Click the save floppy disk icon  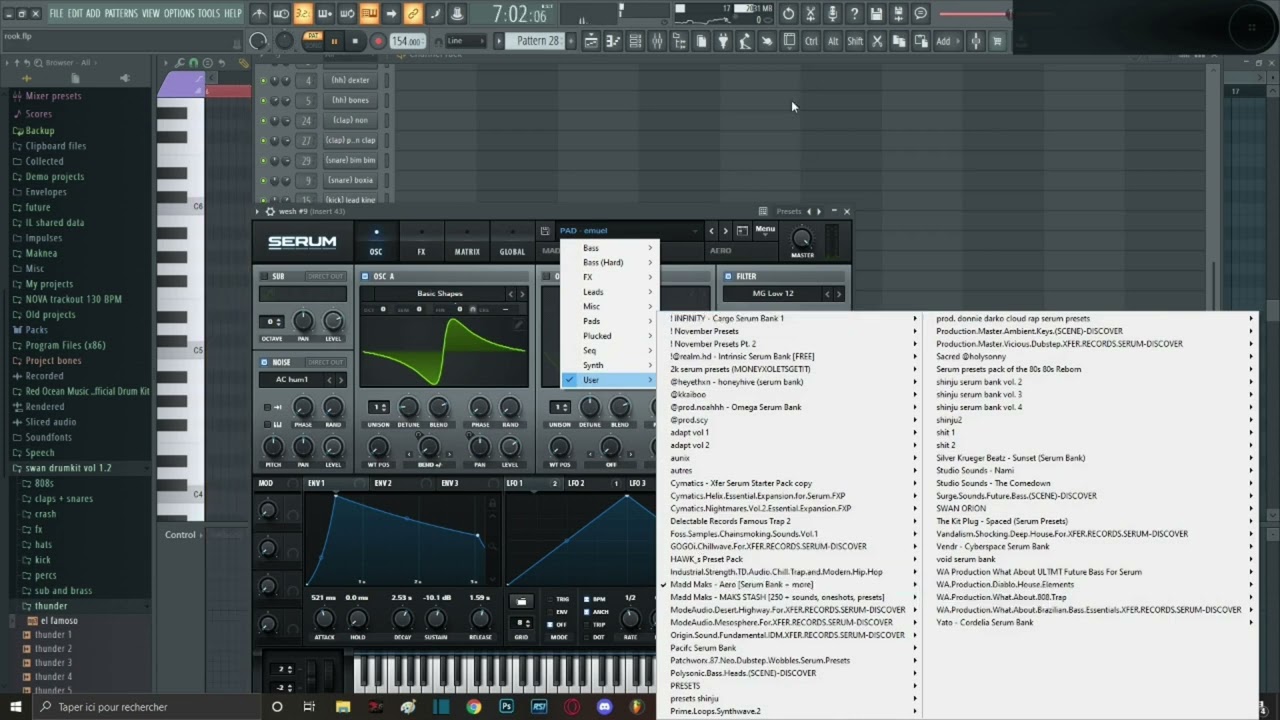tap(876, 14)
